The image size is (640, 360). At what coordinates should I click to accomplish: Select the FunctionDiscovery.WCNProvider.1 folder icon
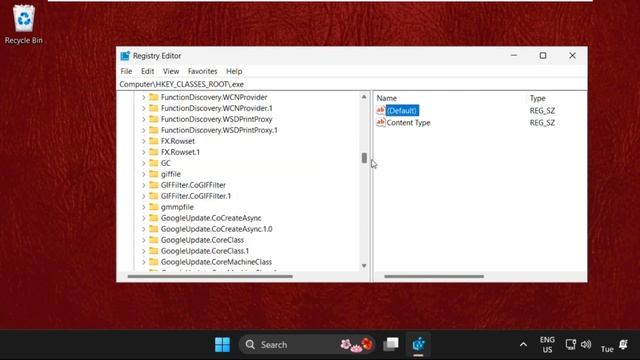[153, 108]
